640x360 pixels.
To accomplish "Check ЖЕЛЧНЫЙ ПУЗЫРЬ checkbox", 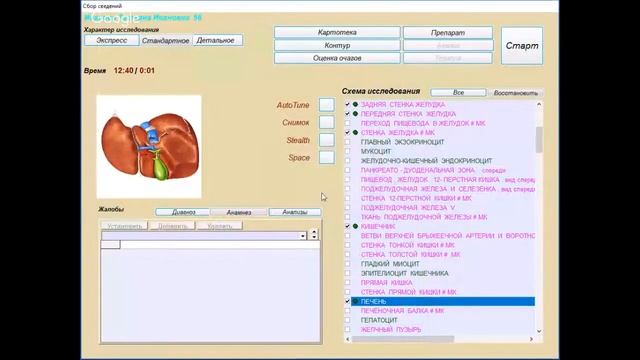I will coord(347,329).
